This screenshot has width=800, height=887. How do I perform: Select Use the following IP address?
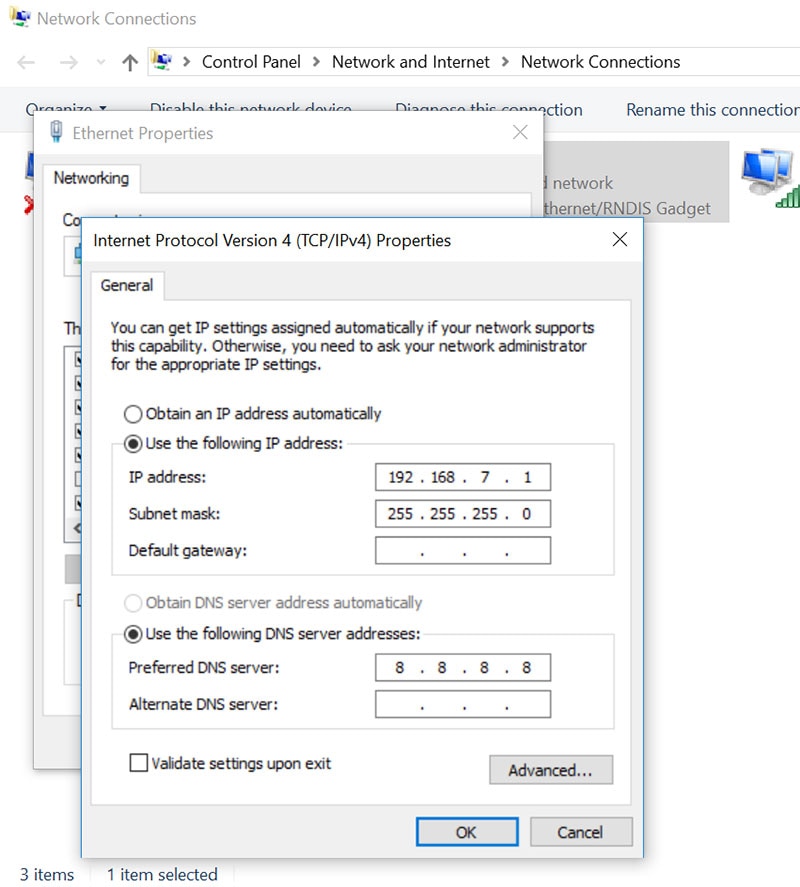click(x=133, y=443)
